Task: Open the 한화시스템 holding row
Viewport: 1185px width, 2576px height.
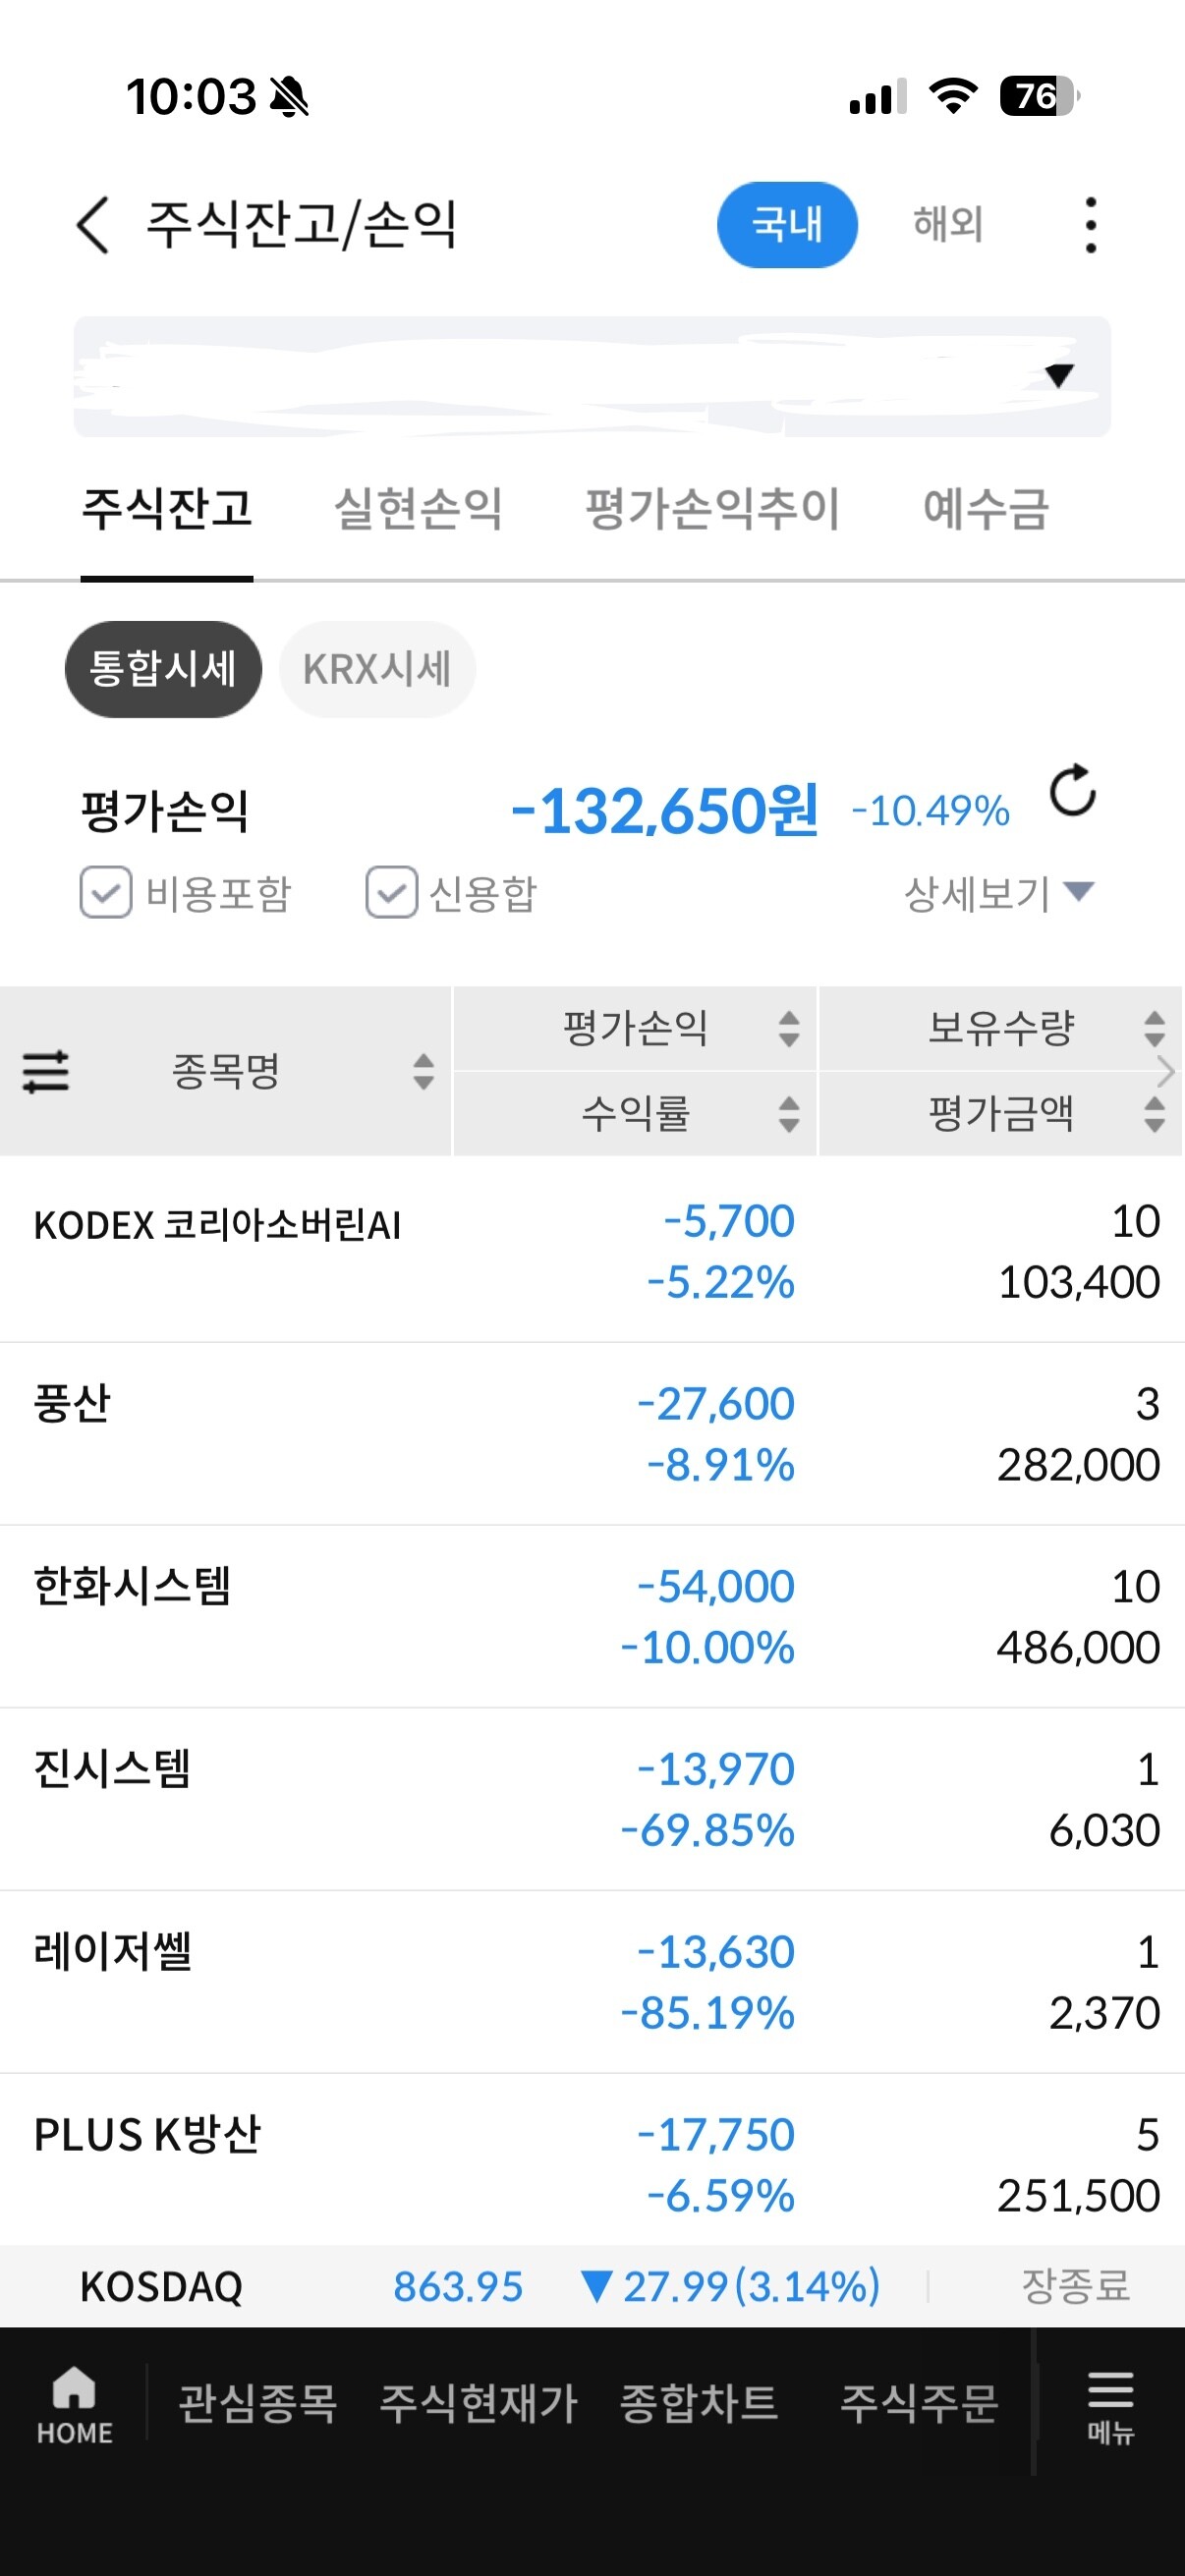Action: (592, 1616)
